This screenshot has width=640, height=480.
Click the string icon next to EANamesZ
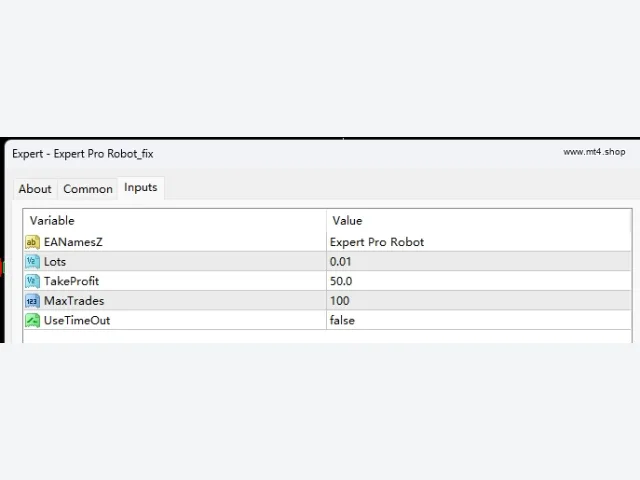pos(32,242)
